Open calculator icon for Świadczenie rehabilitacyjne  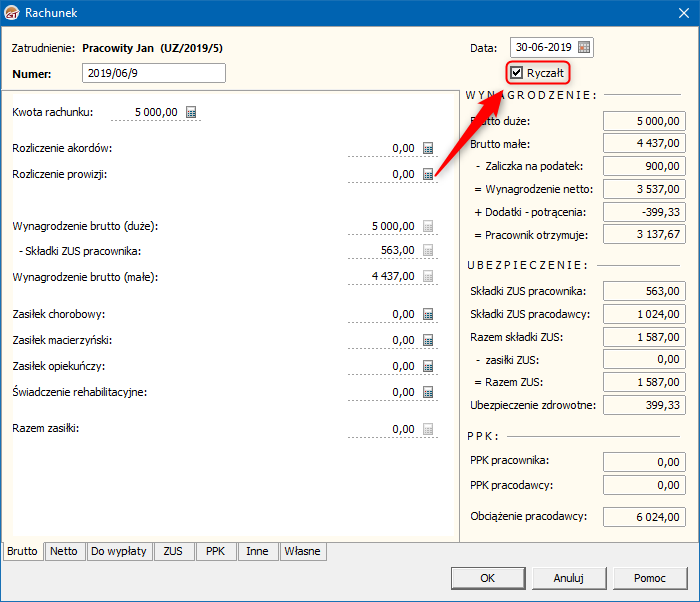[x=428, y=392]
